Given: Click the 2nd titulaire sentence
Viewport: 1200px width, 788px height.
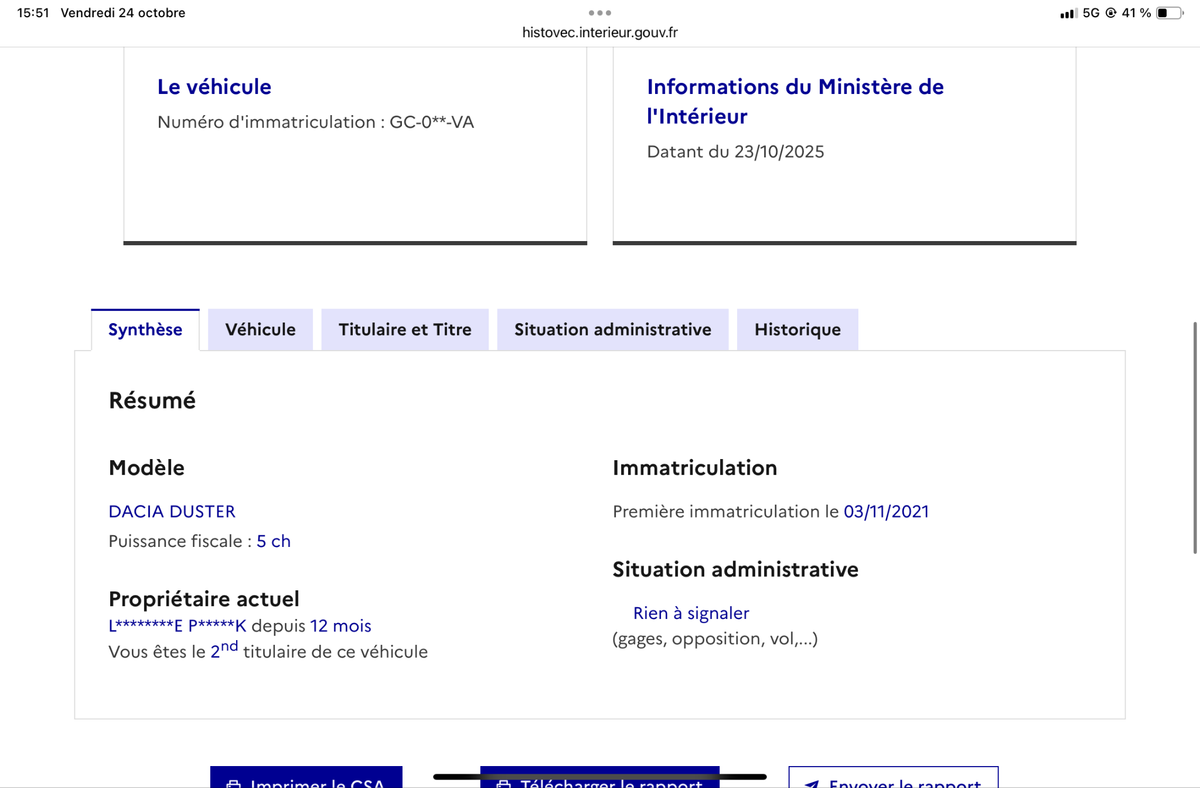Looking at the screenshot, I should pyautogui.click(x=268, y=650).
